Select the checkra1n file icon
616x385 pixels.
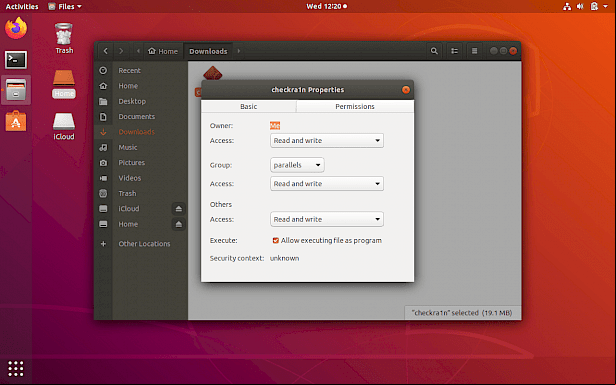pos(213,73)
